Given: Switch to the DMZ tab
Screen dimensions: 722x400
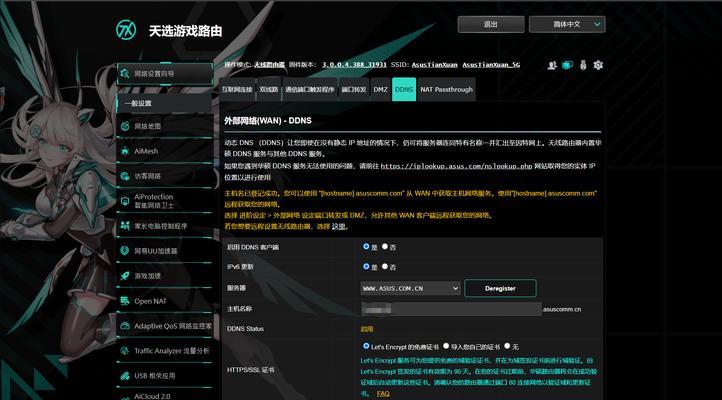Looking at the screenshot, I should [x=380, y=89].
